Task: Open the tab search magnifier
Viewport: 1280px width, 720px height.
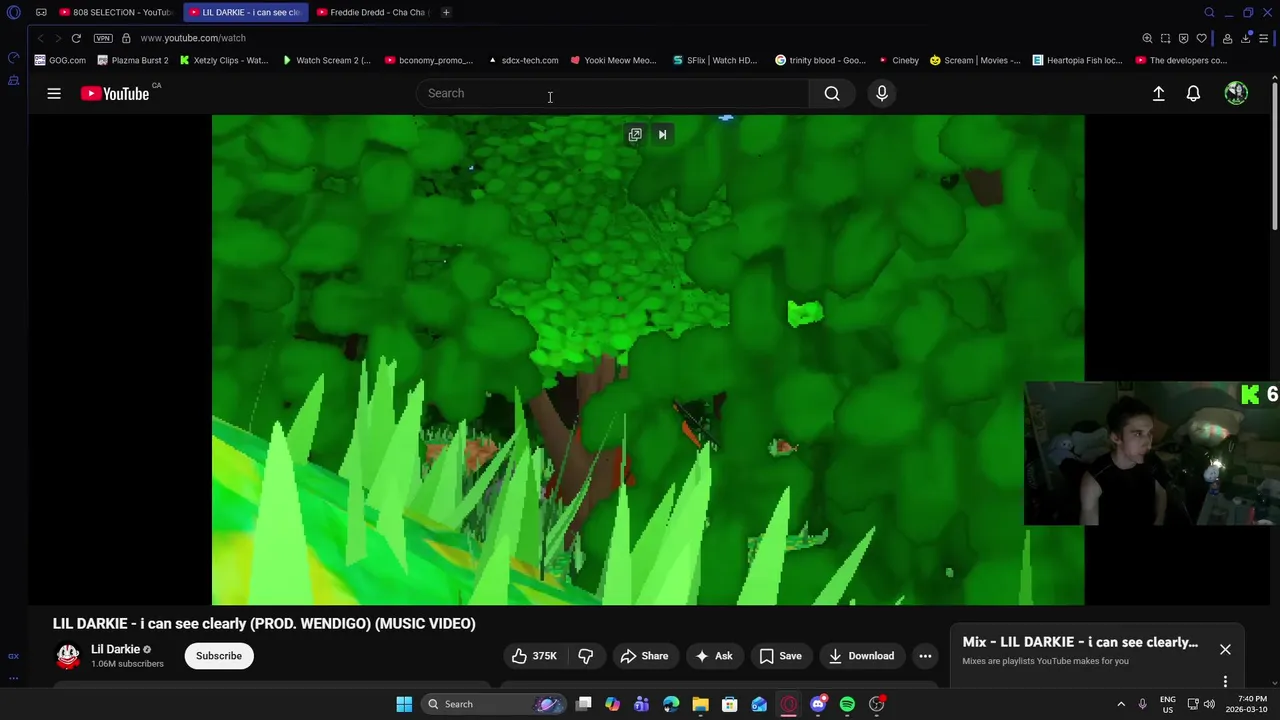Action: (x=1209, y=12)
